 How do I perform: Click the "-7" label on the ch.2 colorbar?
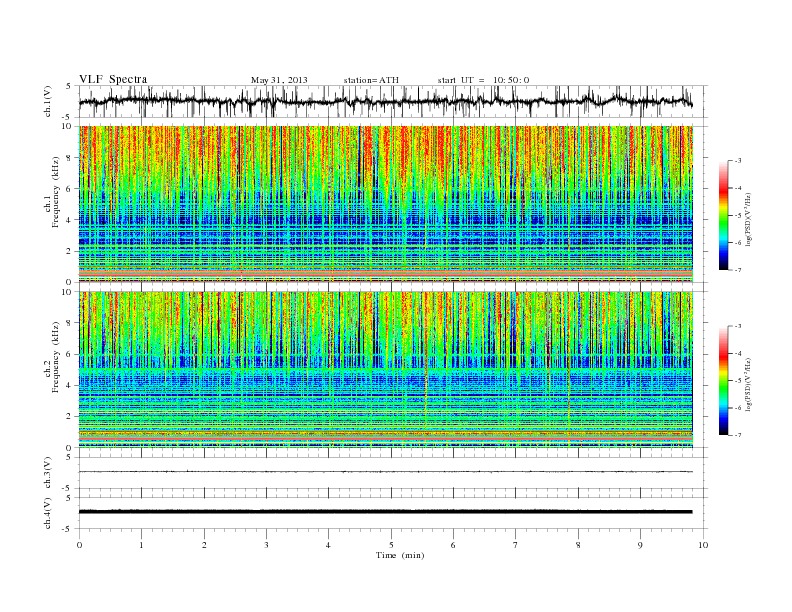(x=737, y=435)
